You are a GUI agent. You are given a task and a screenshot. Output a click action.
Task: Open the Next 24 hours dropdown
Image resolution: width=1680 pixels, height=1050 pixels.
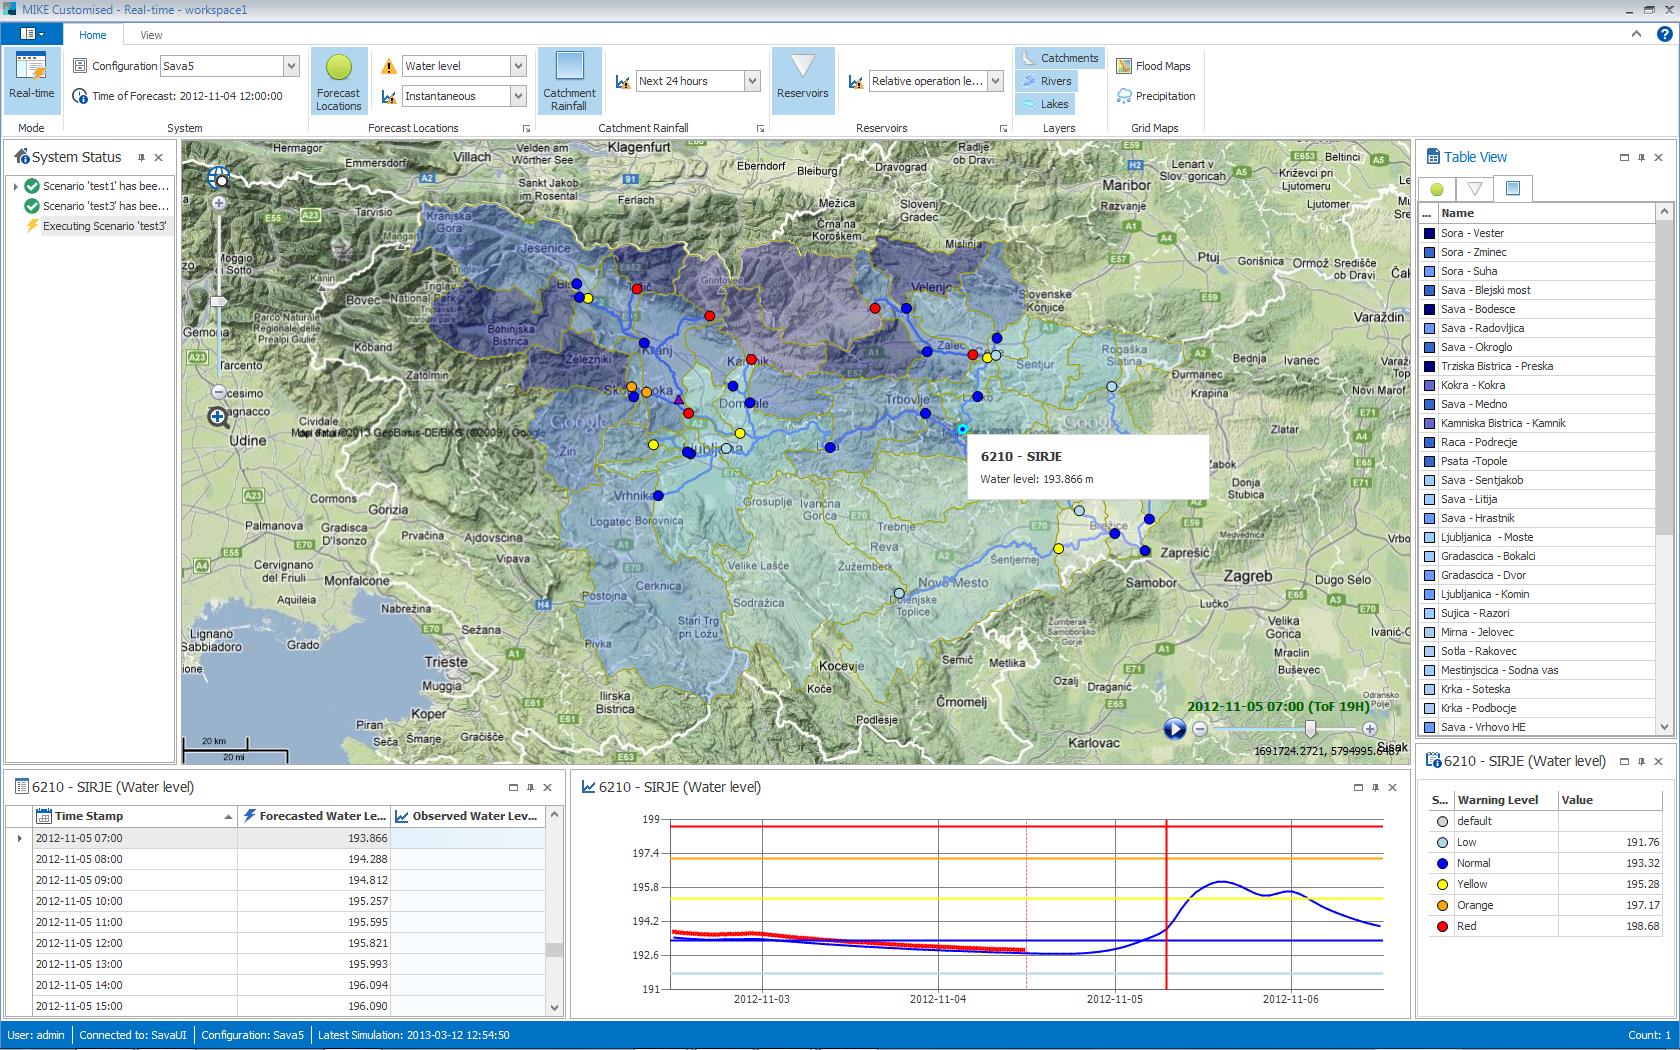pos(752,81)
